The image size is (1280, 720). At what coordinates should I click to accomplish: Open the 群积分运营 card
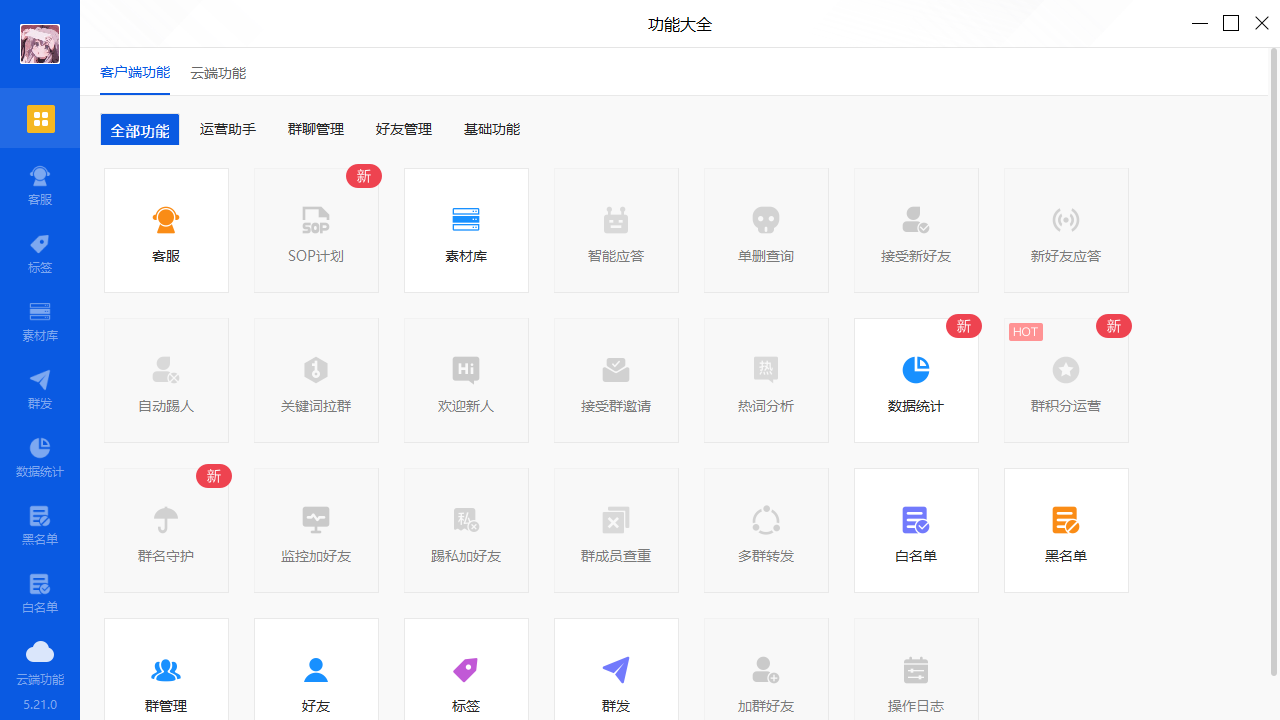tap(1066, 380)
